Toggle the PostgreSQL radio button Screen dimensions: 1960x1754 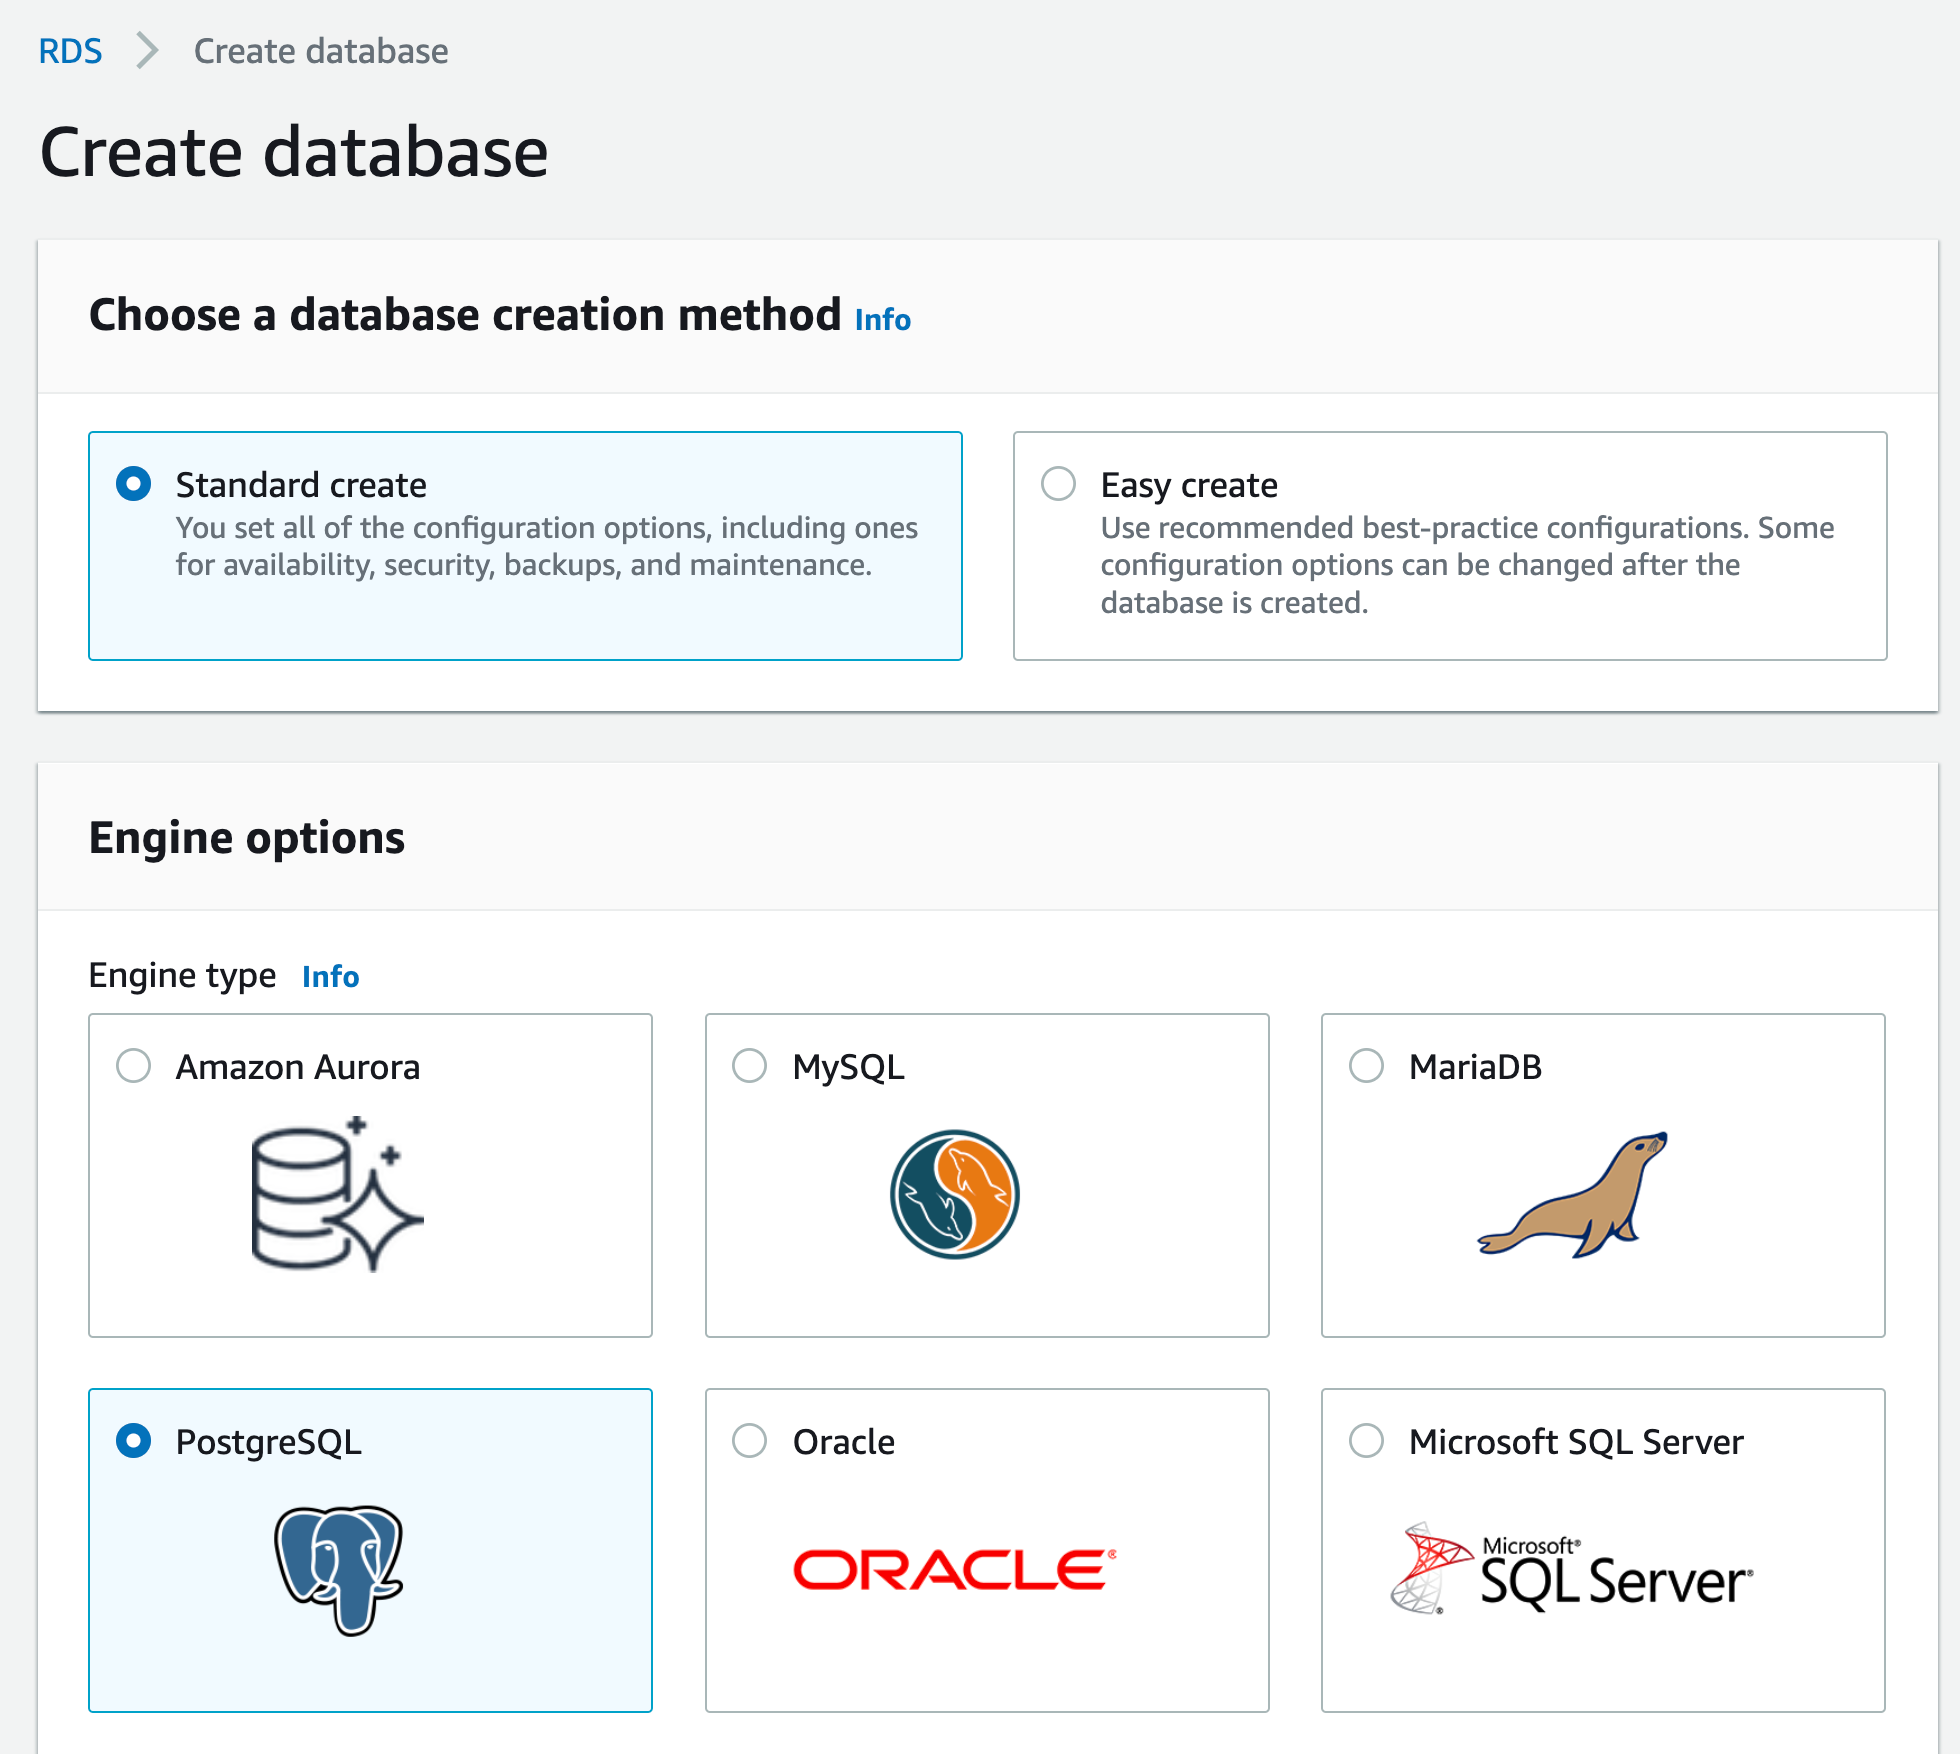coord(134,1441)
